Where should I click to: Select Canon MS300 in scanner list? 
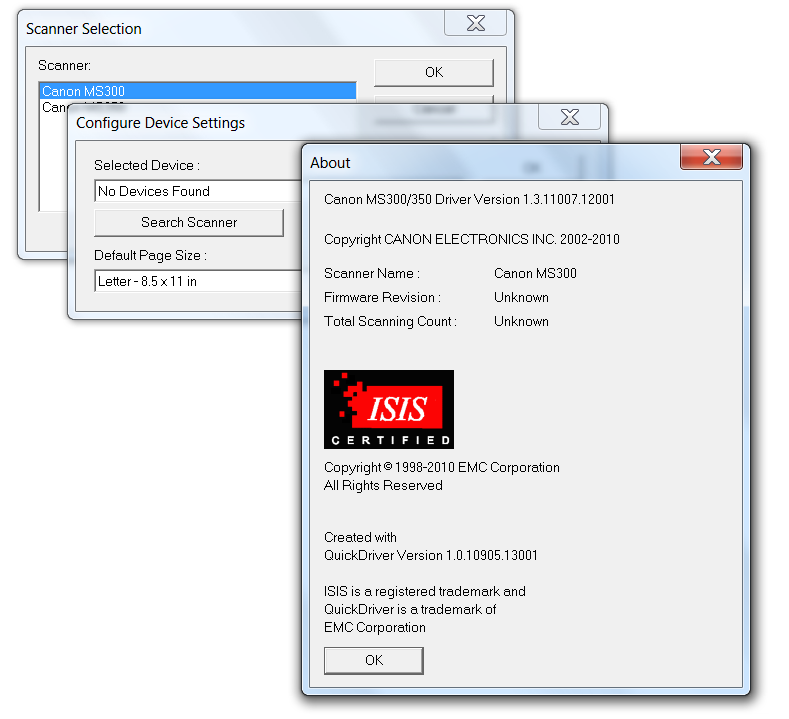click(197, 91)
